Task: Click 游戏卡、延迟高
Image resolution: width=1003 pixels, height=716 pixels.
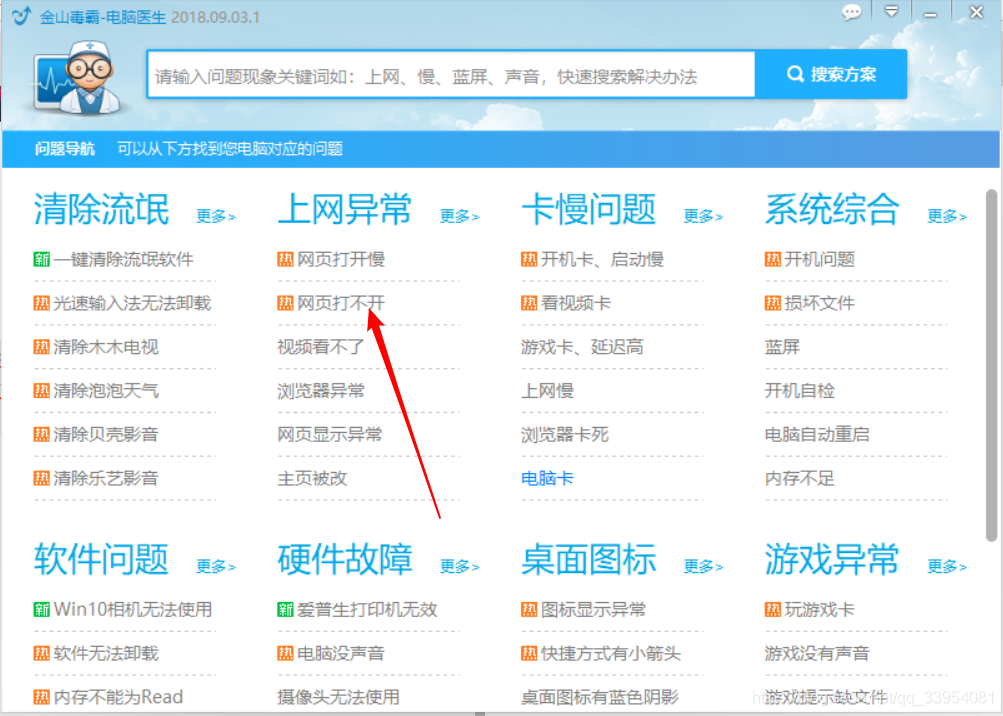Action: pos(582,347)
